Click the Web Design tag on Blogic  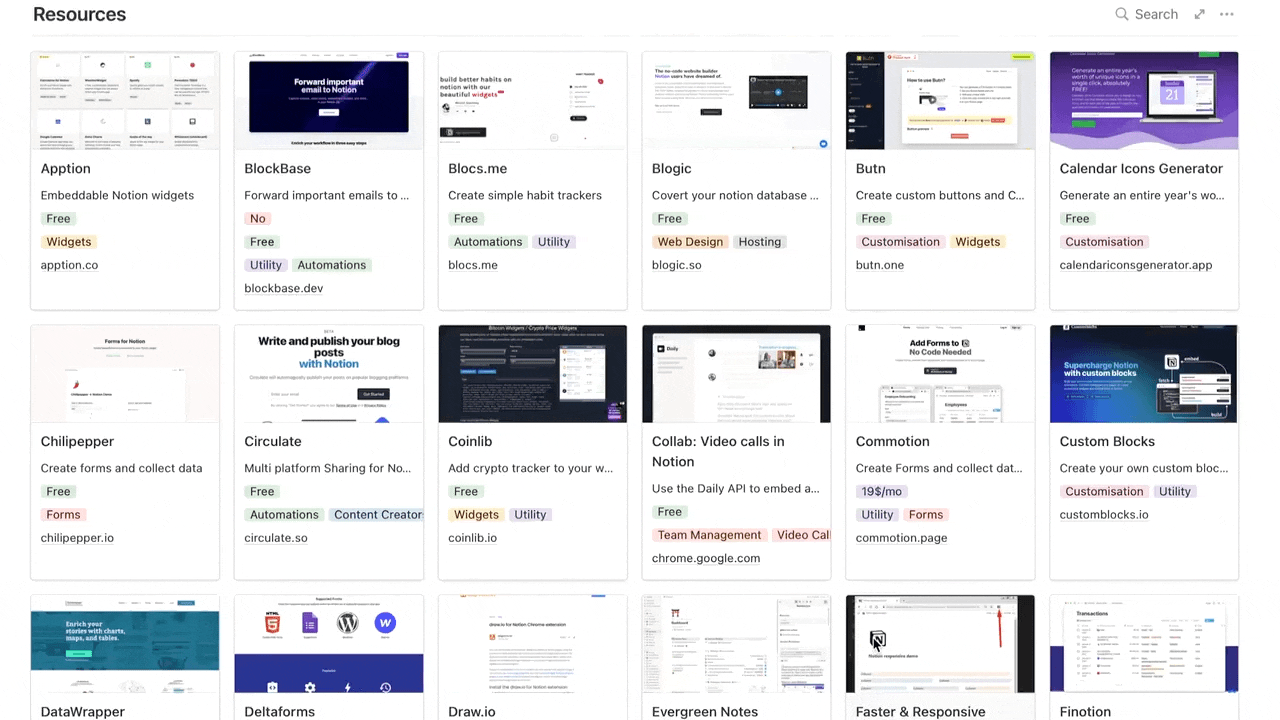(690, 242)
